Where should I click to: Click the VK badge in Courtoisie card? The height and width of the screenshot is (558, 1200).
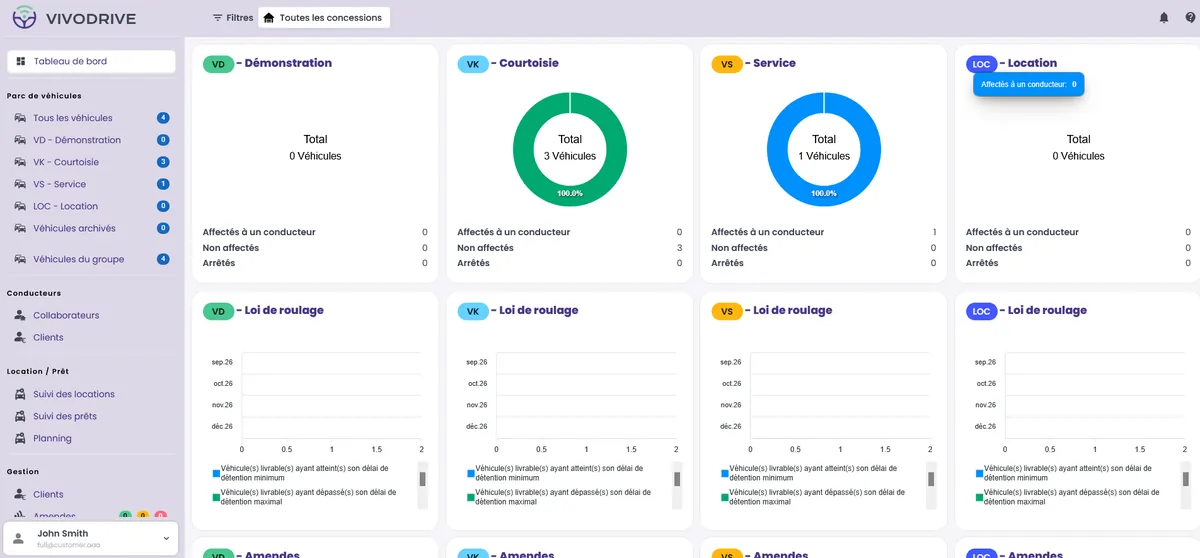tap(473, 64)
